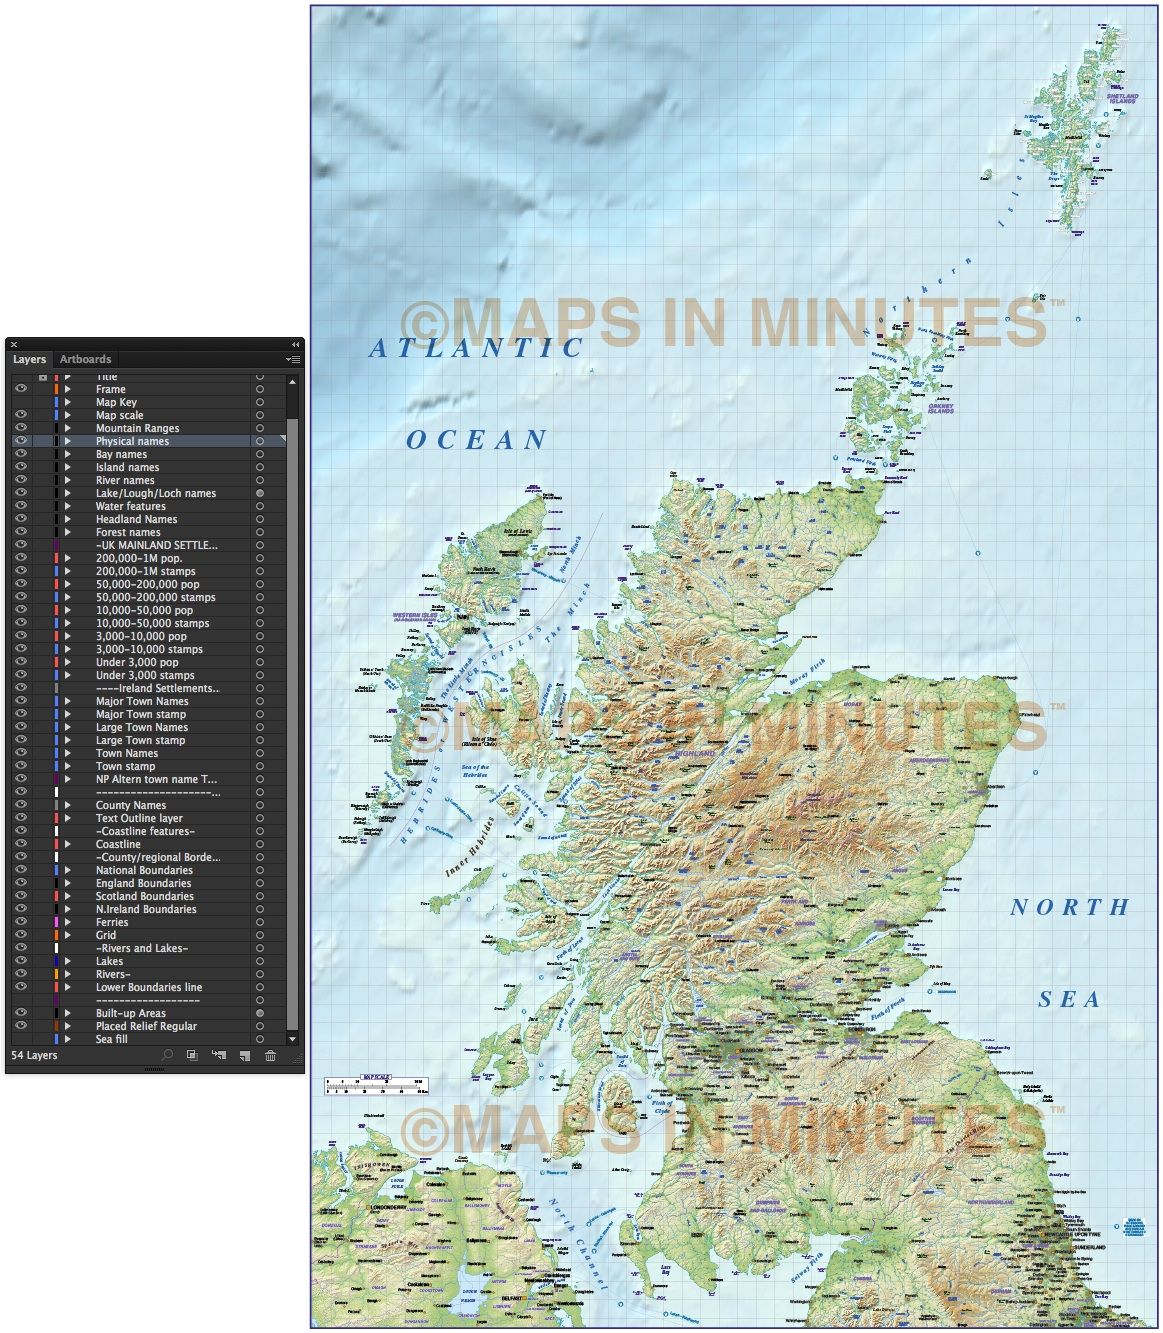Click target circle for Physical names layer
The height and width of the screenshot is (1333, 1163).
[260, 441]
